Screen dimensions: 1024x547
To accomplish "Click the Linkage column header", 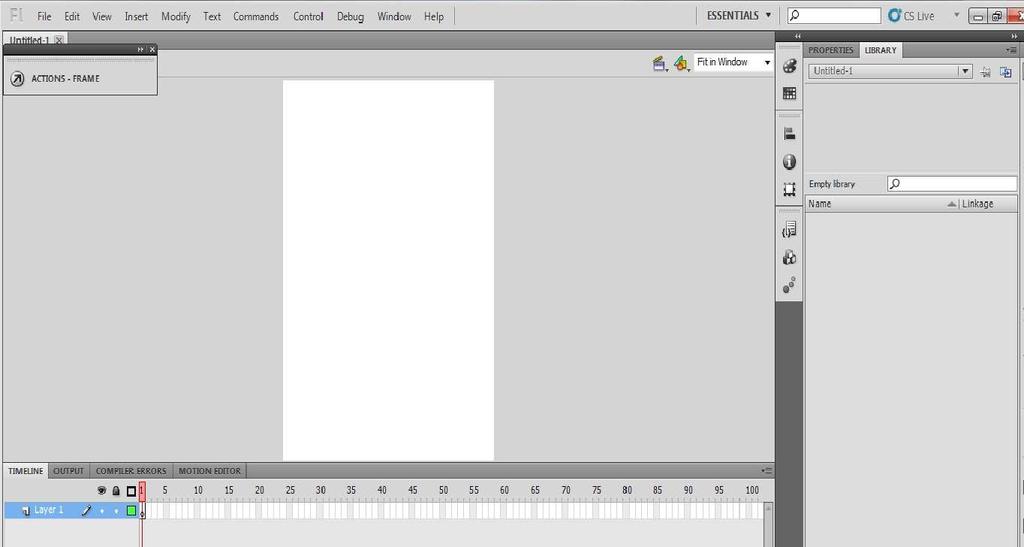I will 988,204.
